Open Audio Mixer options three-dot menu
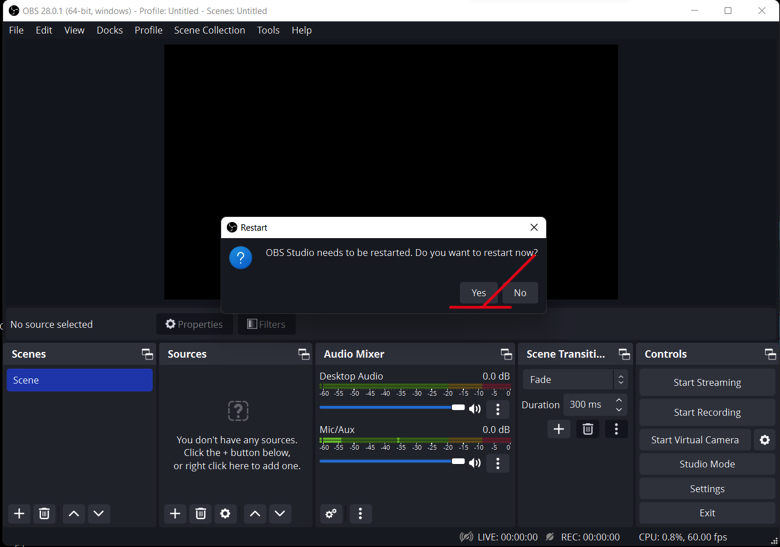The image size is (780, 547). click(x=360, y=513)
